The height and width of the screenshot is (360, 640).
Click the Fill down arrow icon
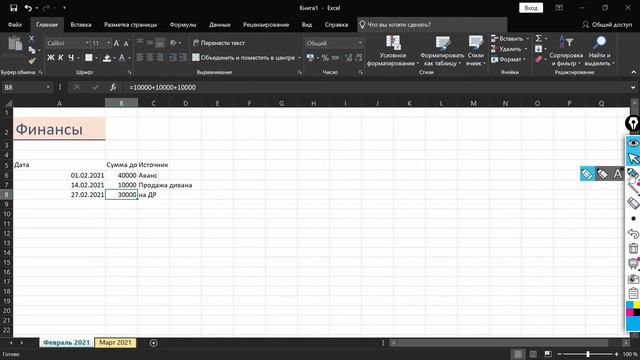pyautogui.click(x=538, y=49)
